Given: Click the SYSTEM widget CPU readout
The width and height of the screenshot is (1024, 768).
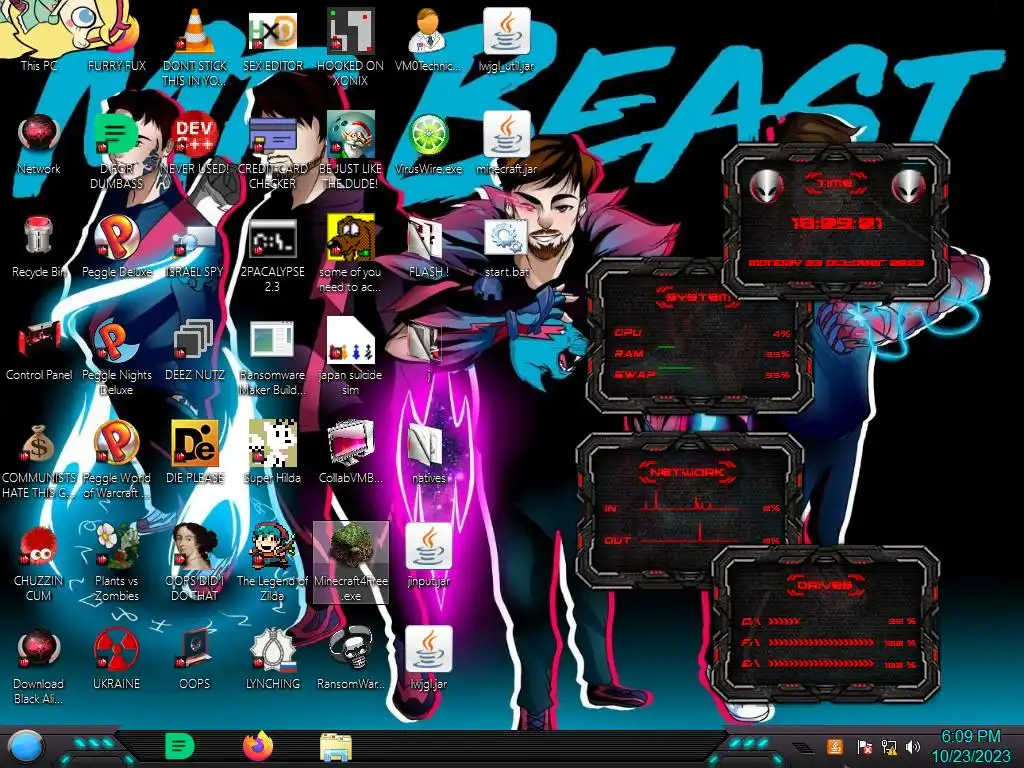Looking at the screenshot, I should [701, 333].
